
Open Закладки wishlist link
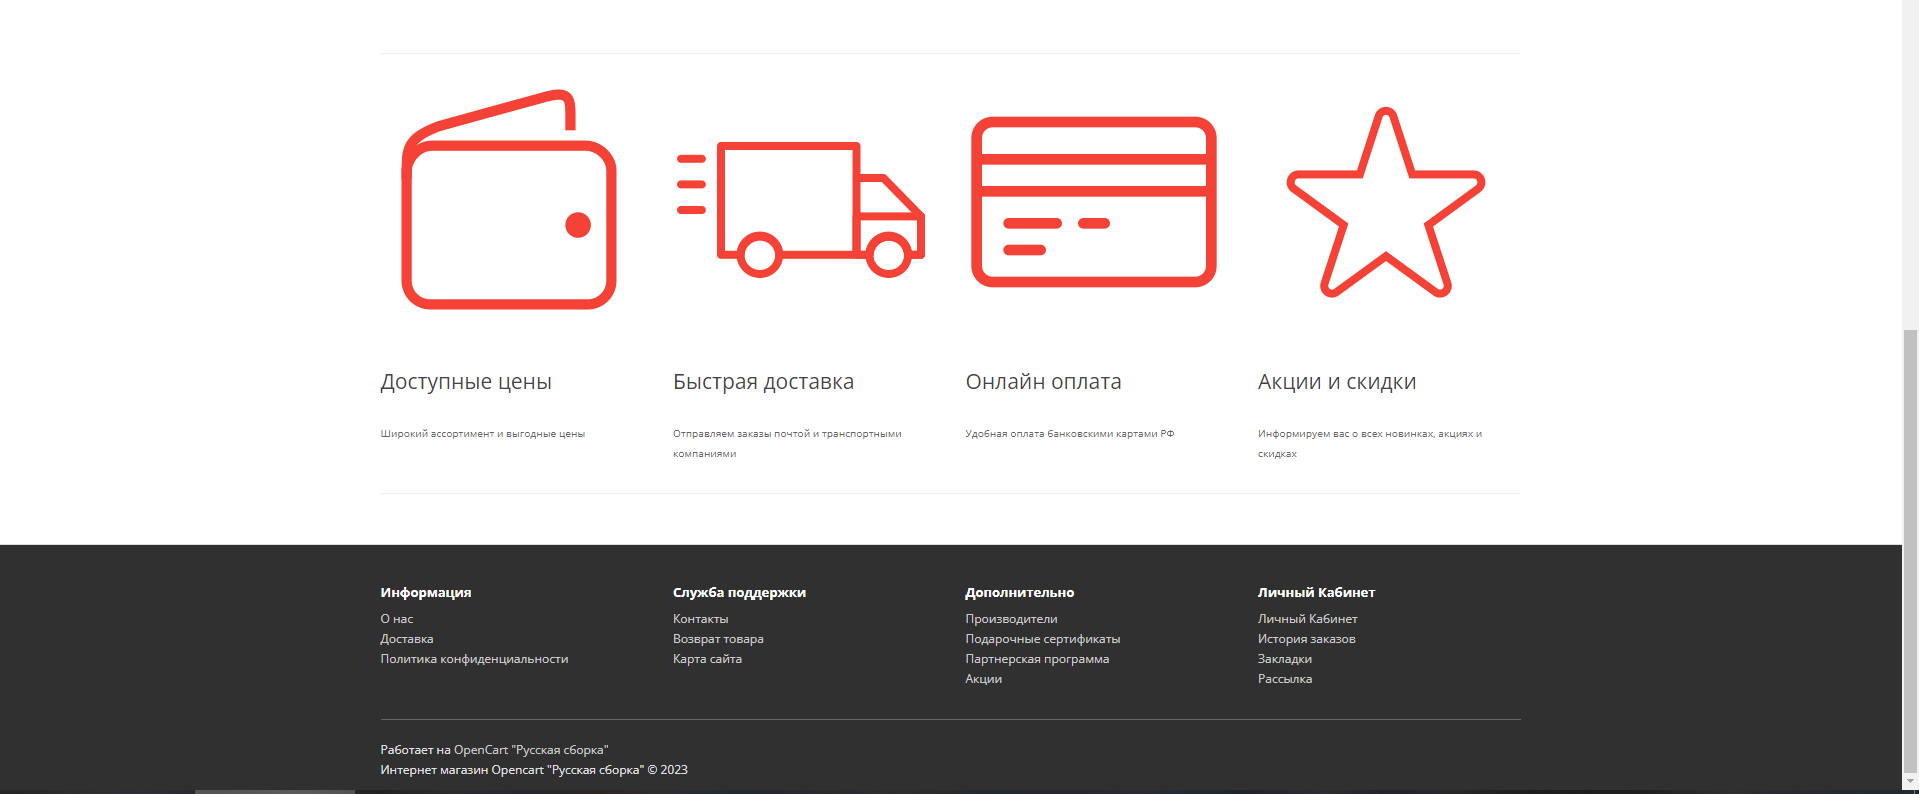(x=1284, y=659)
